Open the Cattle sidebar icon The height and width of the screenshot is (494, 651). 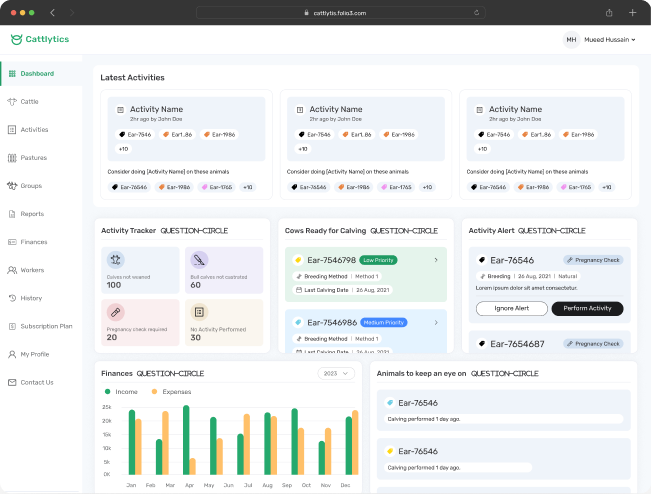[11, 101]
